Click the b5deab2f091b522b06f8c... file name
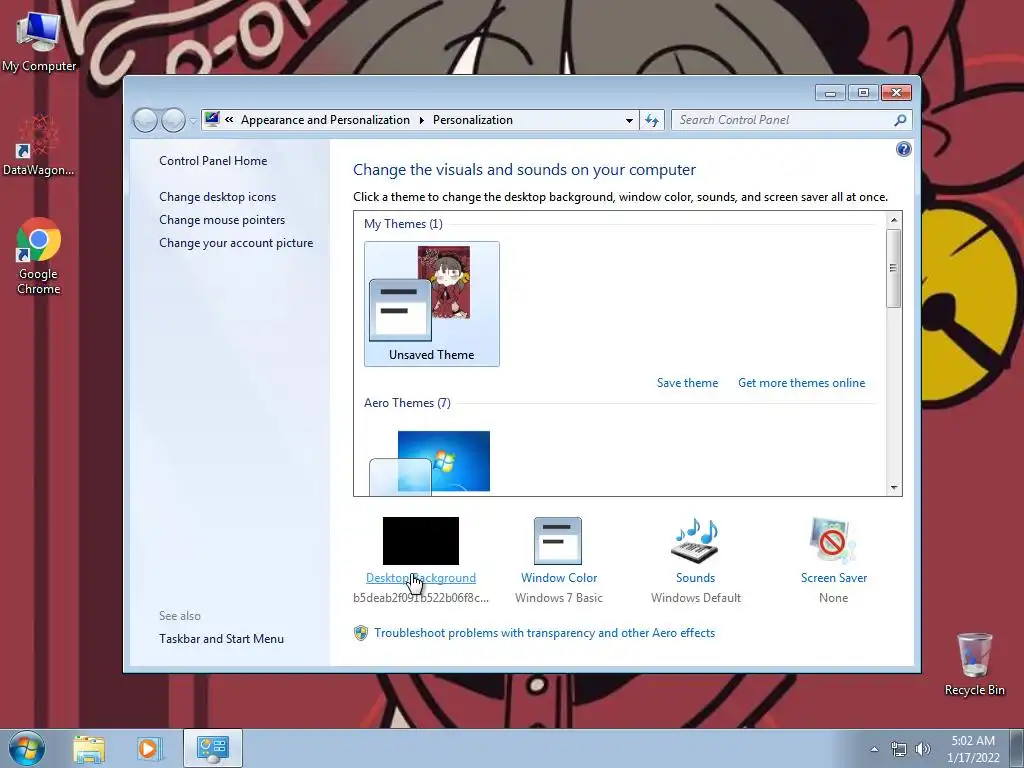The image size is (1024, 768). 421,598
